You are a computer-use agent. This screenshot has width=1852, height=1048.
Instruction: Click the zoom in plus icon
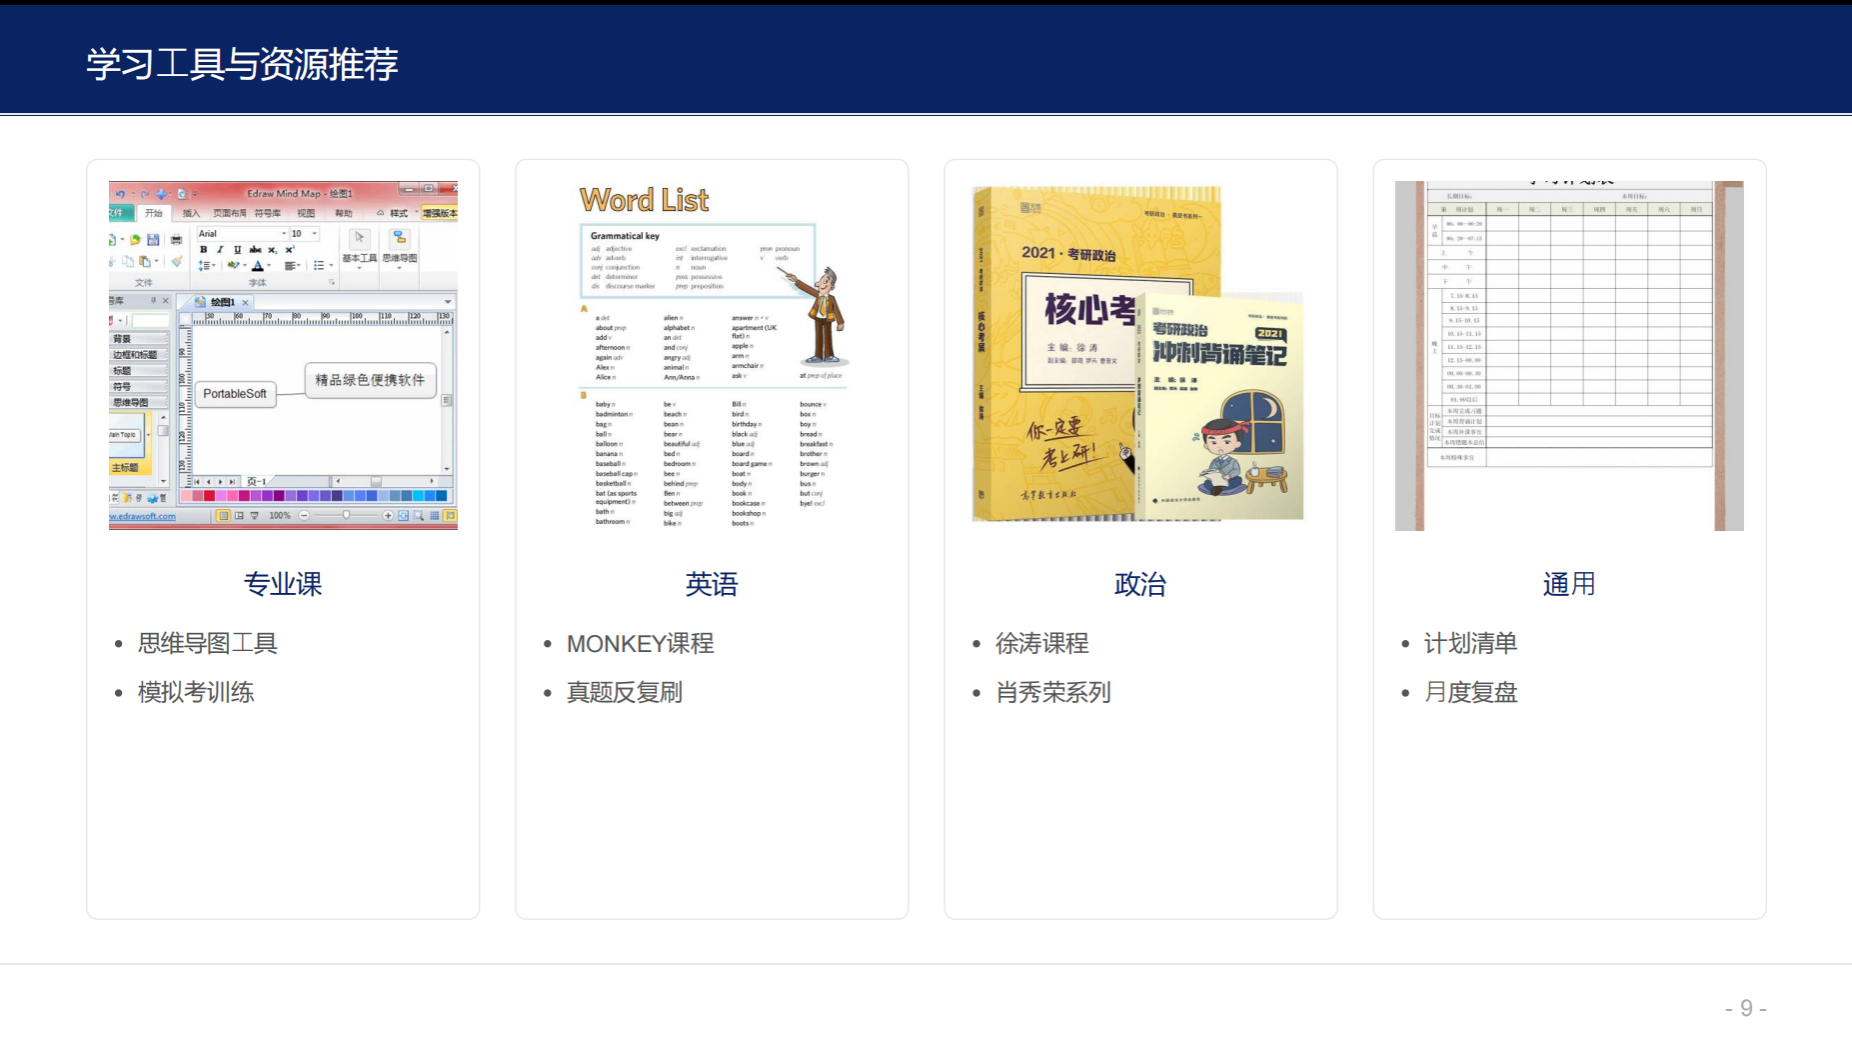(388, 516)
